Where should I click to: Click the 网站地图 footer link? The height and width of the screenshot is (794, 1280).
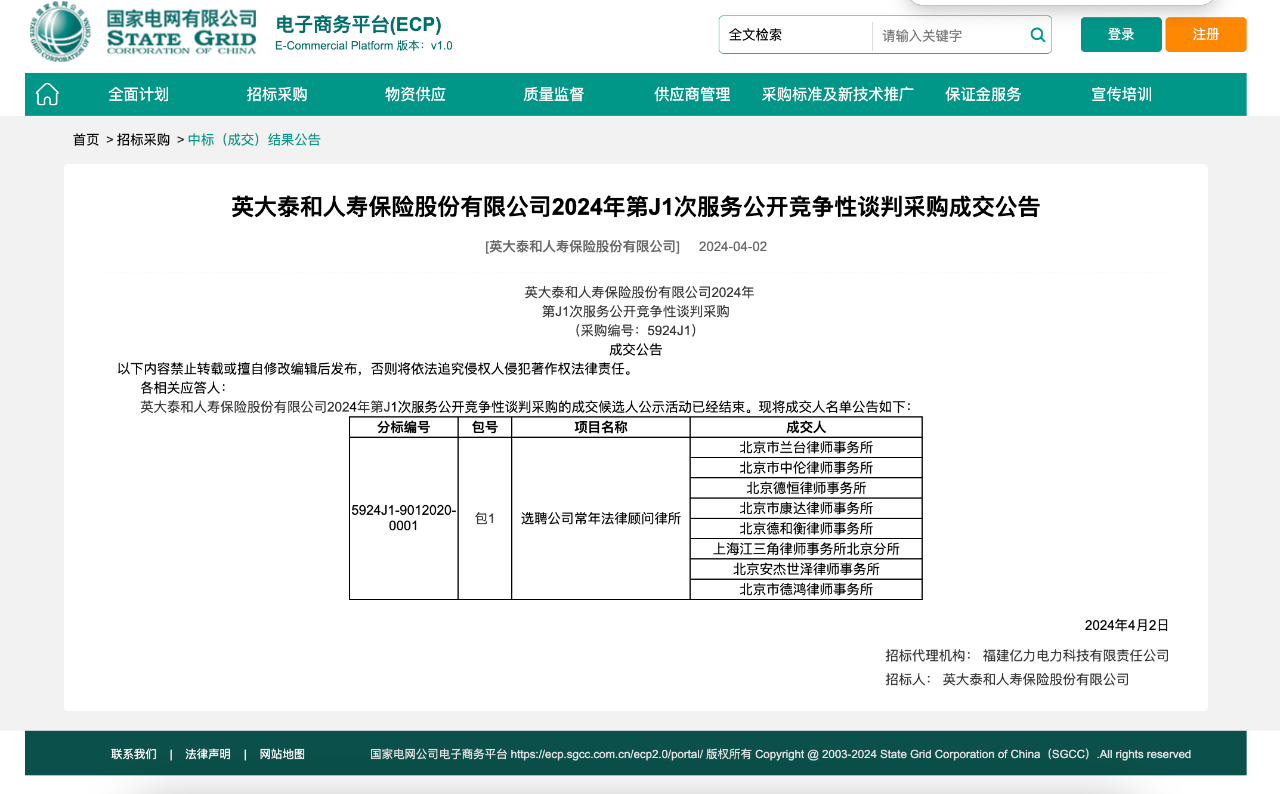point(282,754)
